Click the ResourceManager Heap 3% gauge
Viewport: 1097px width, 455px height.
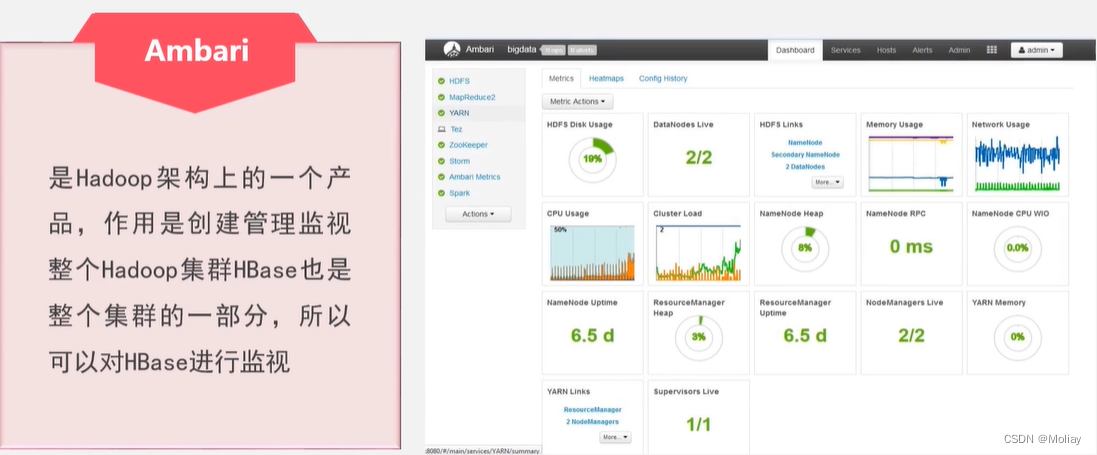698,337
